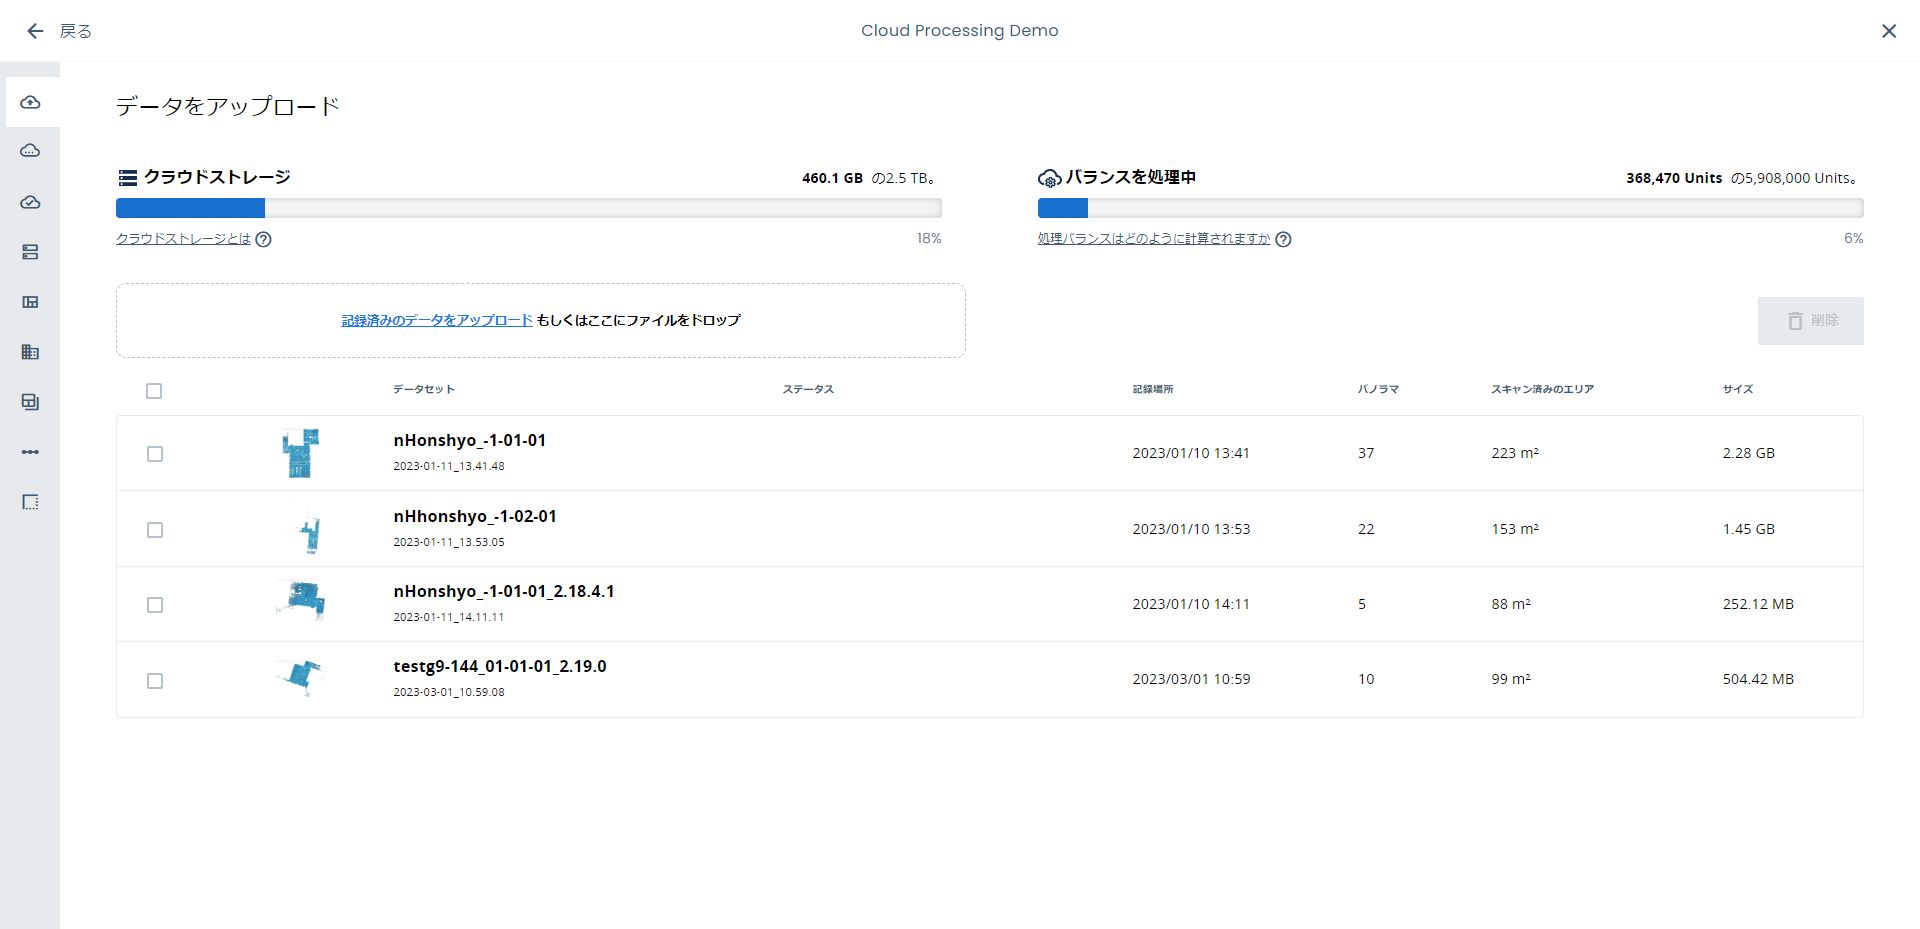This screenshot has height=929, width=1920.
Task: Check the nHonshyo_-1-01-01_2.18.4.1 row checkbox
Action: point(155,605)
